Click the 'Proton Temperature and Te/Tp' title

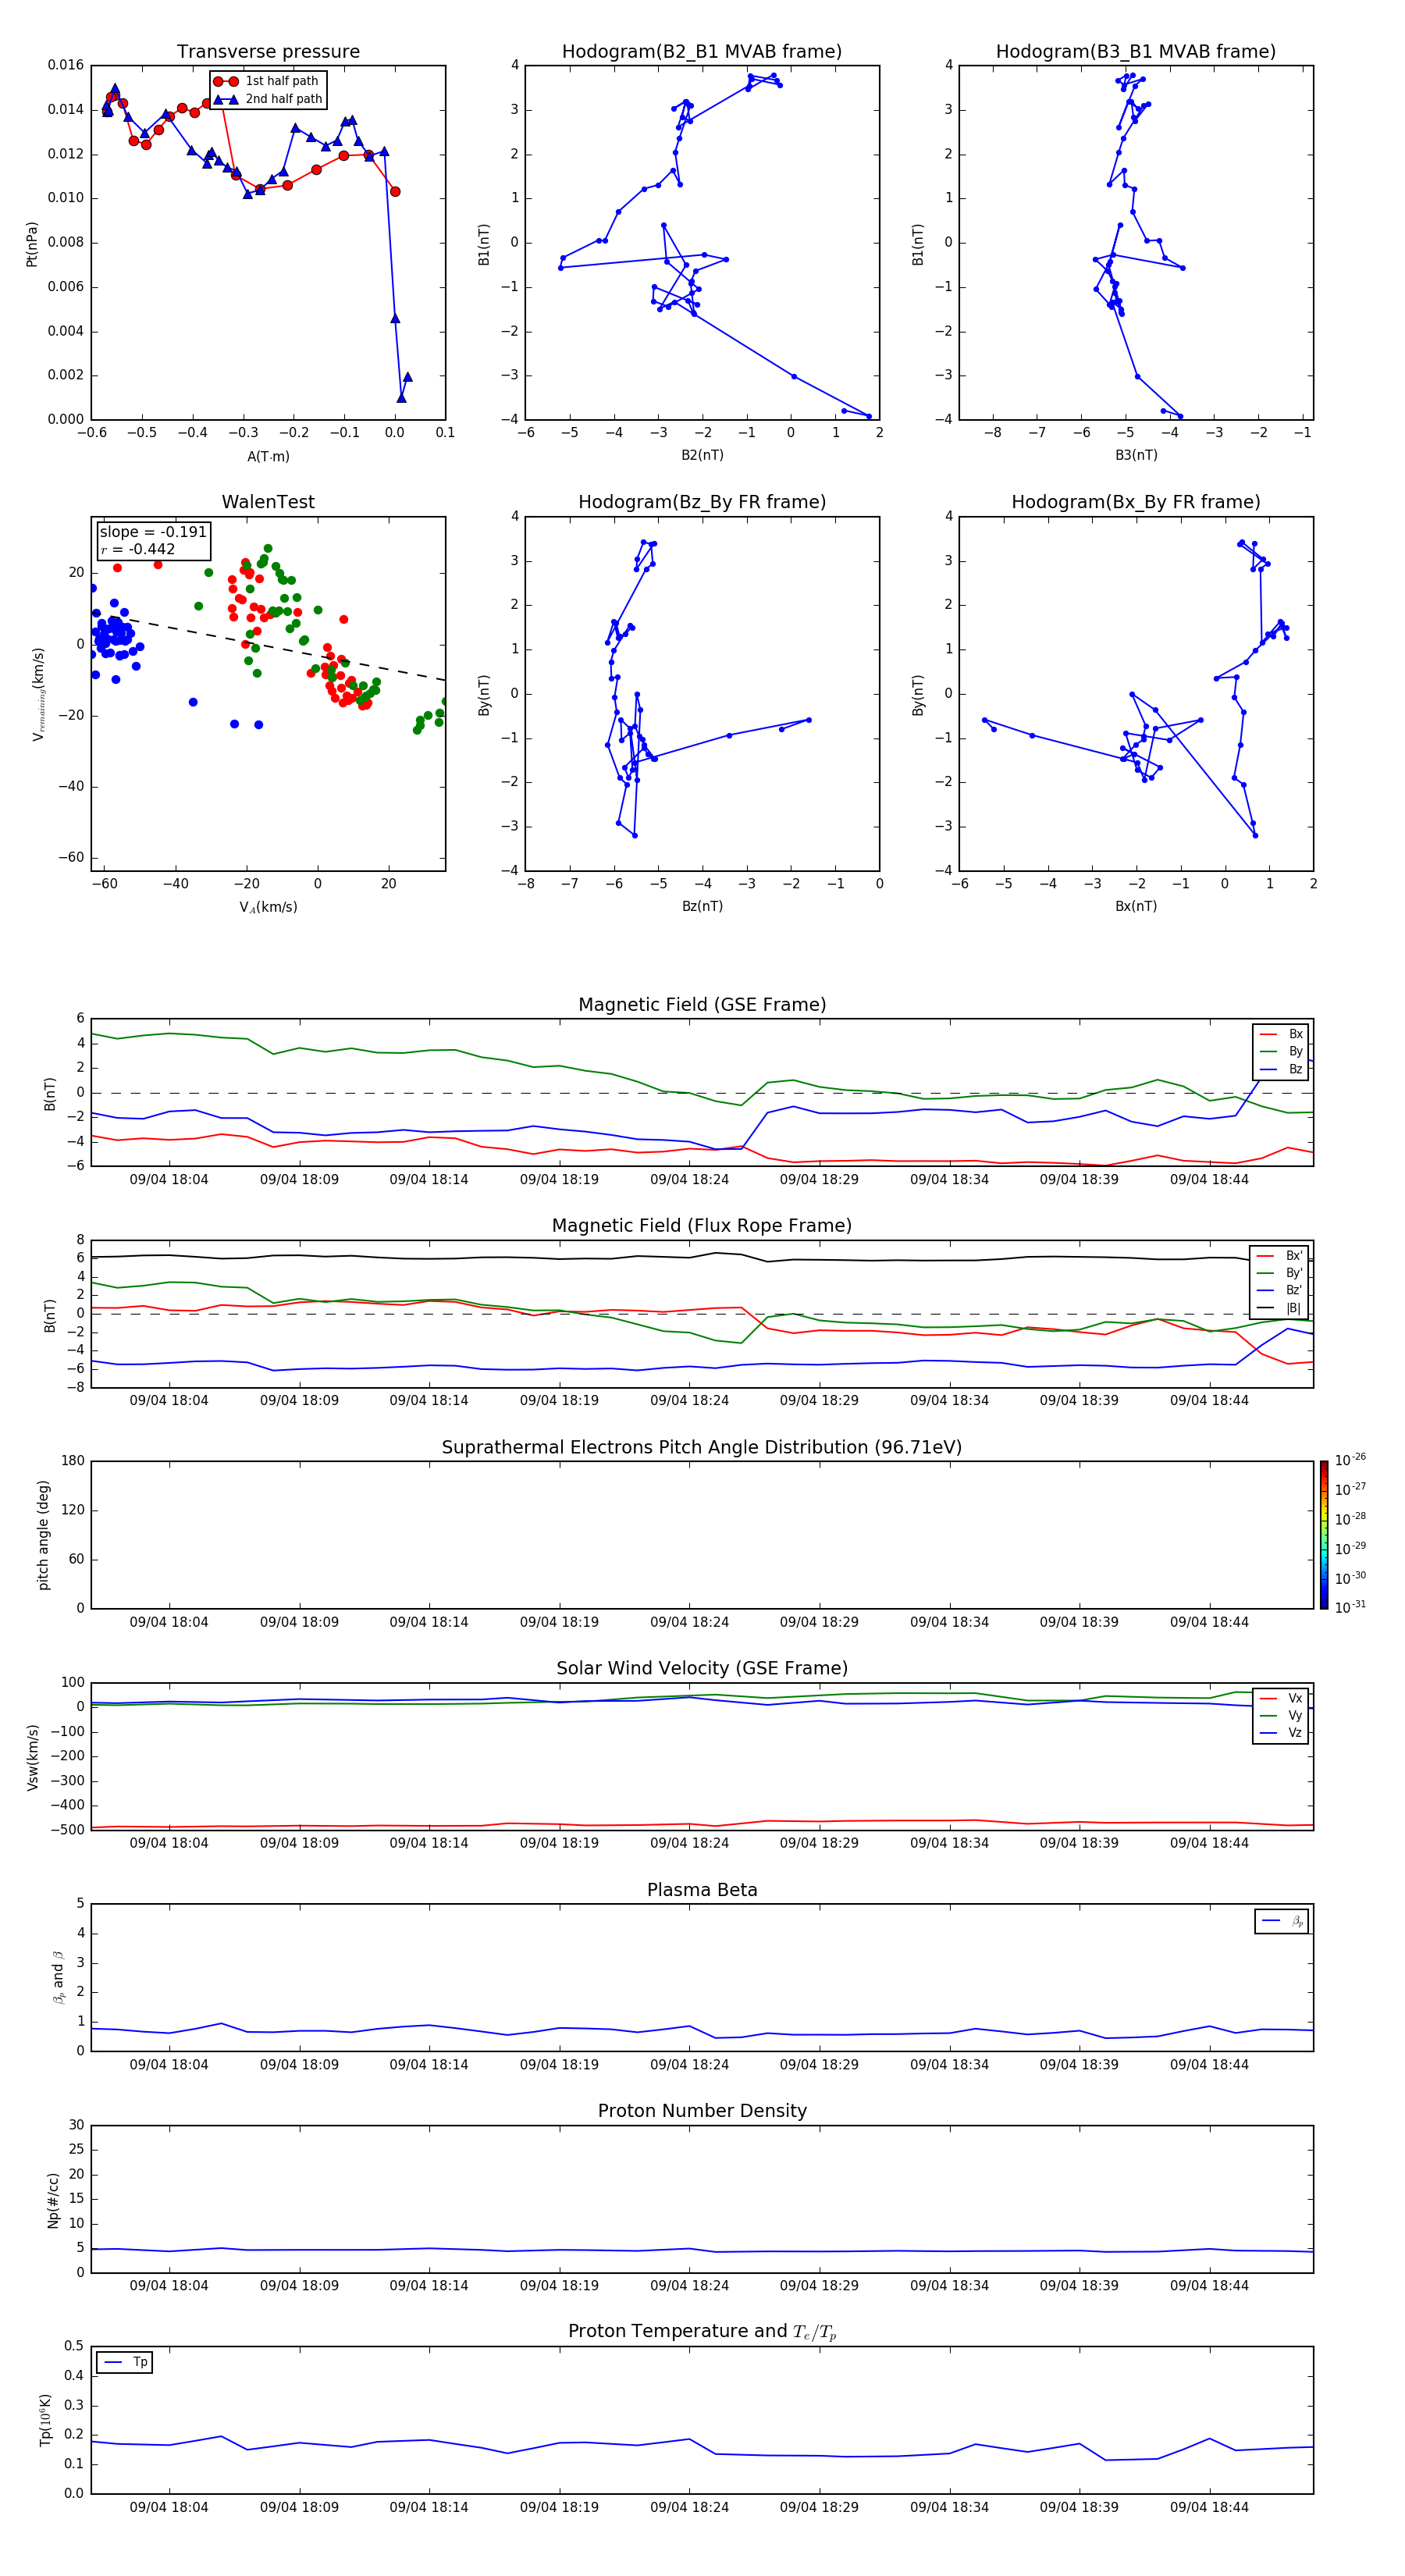(702, 2332)
